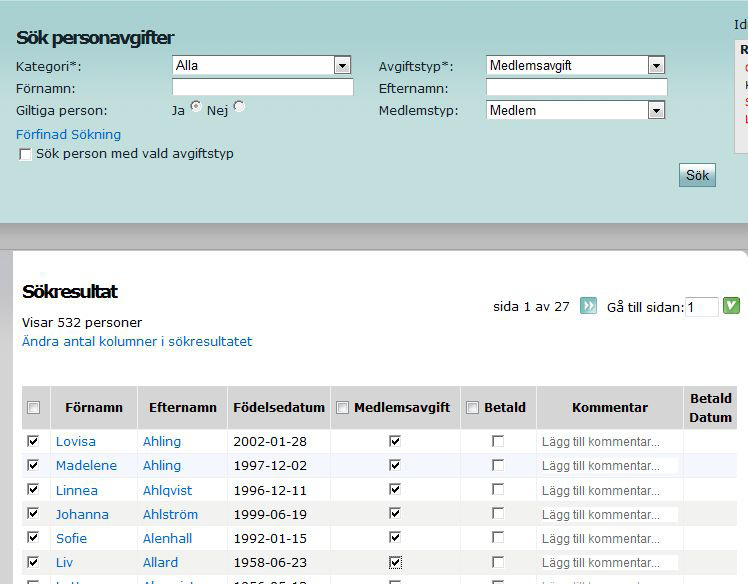
Task: Toggle Medlemsavgift checkbox for Linnea Ahlqvist
Action: (x=395, y=489)
